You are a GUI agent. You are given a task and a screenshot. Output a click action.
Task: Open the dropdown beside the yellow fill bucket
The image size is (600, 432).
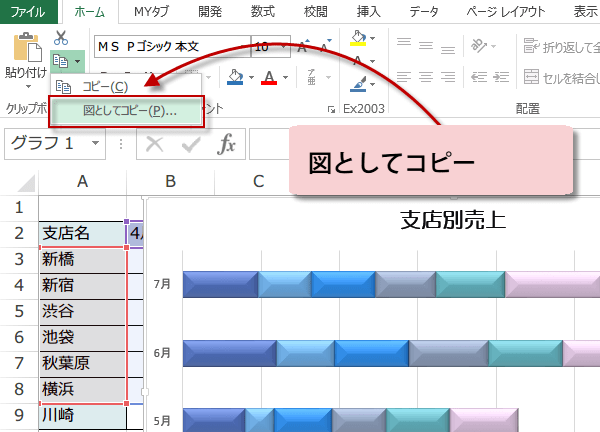[372, 38]
